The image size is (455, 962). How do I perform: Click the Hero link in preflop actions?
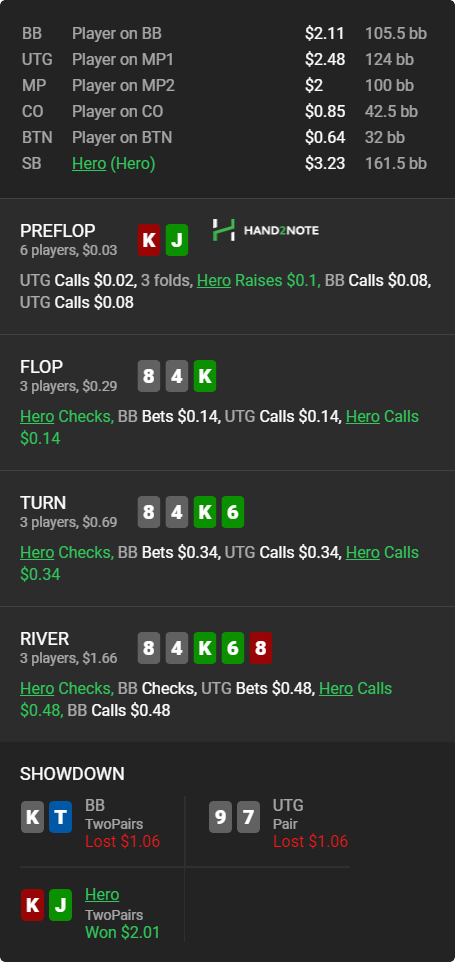(214, 280)
